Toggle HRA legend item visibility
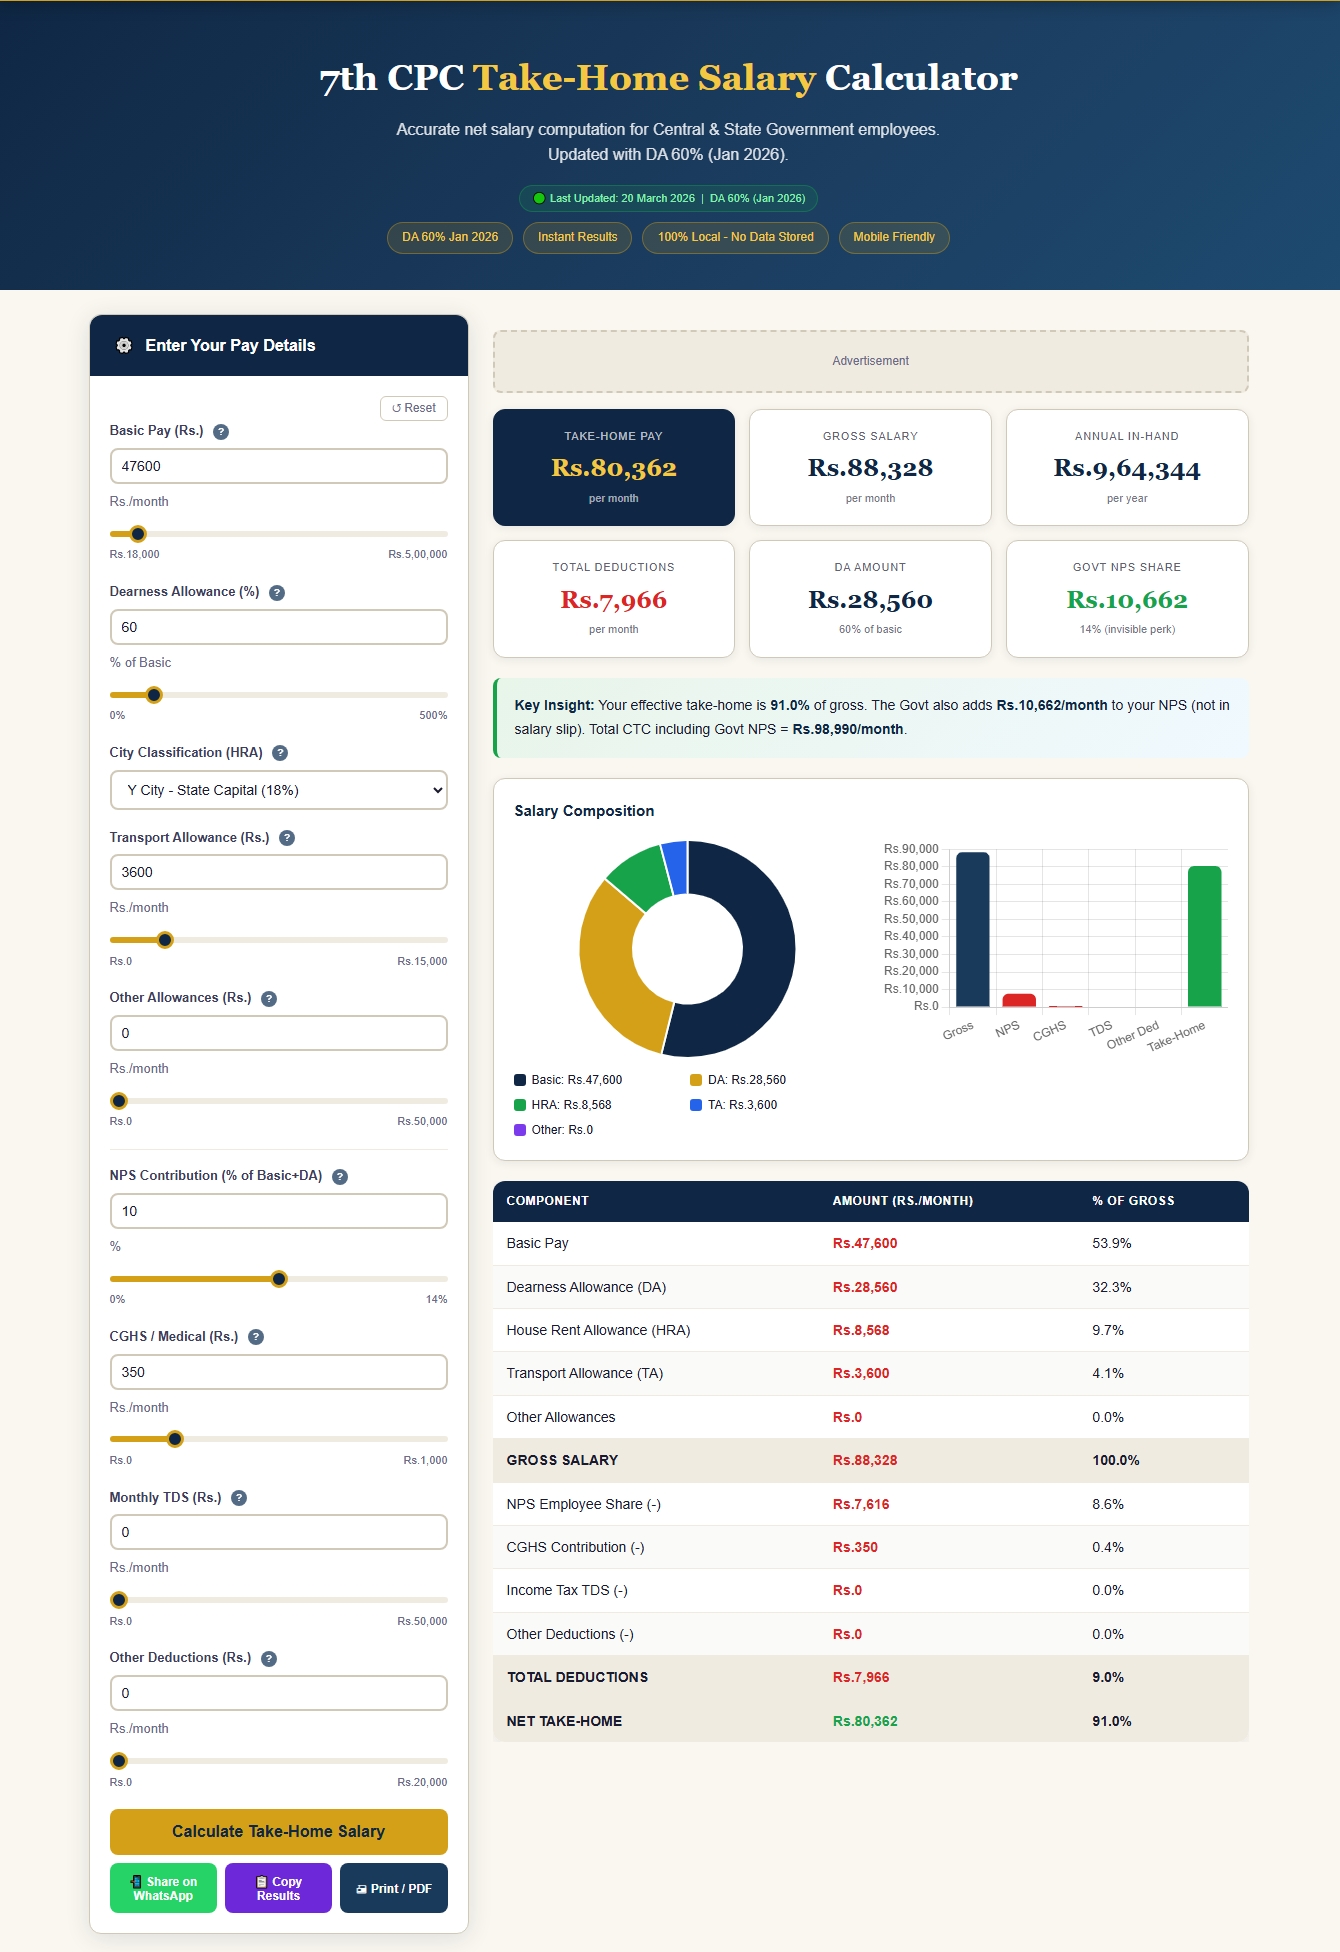 [x=563, y=1105]
